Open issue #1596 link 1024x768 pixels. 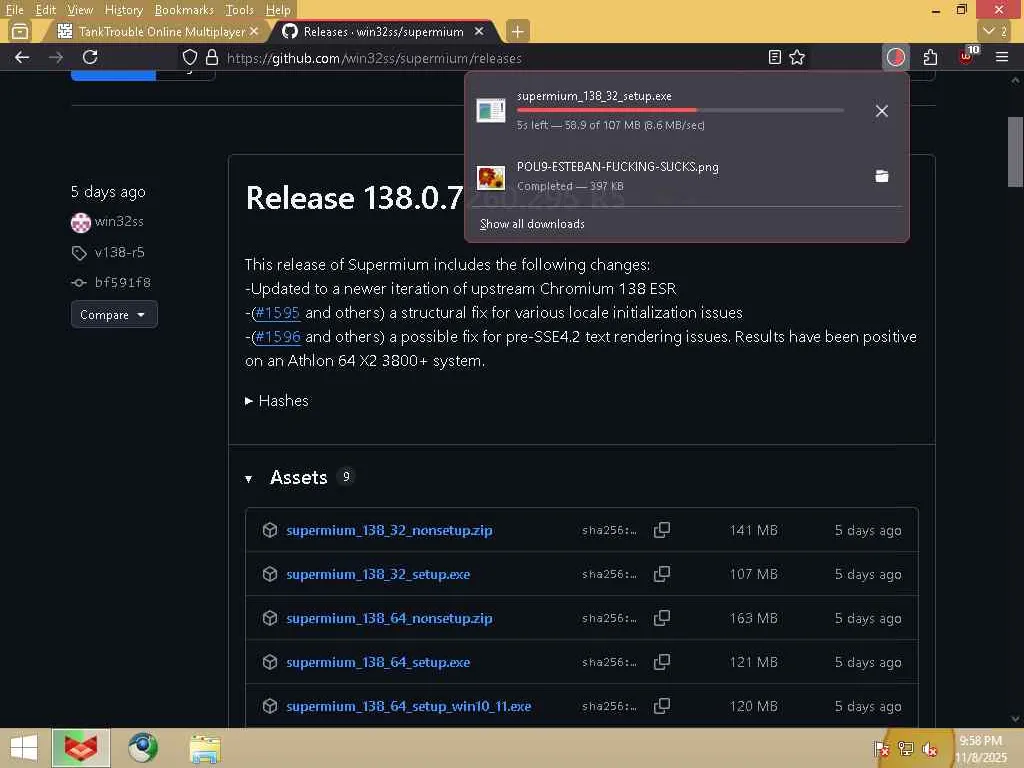[277, 336]
